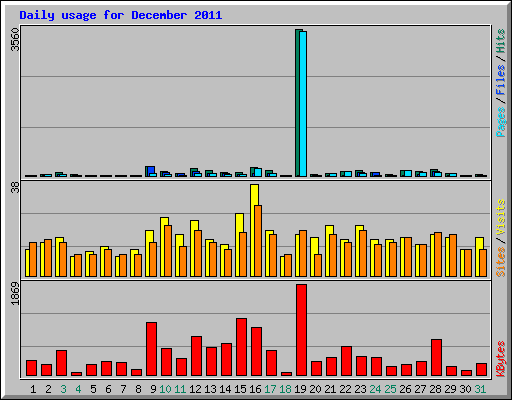The height and width of the screenshot is (400, 512).
Task: Click the 'KBytes' legend label
Action: [501, 359]
